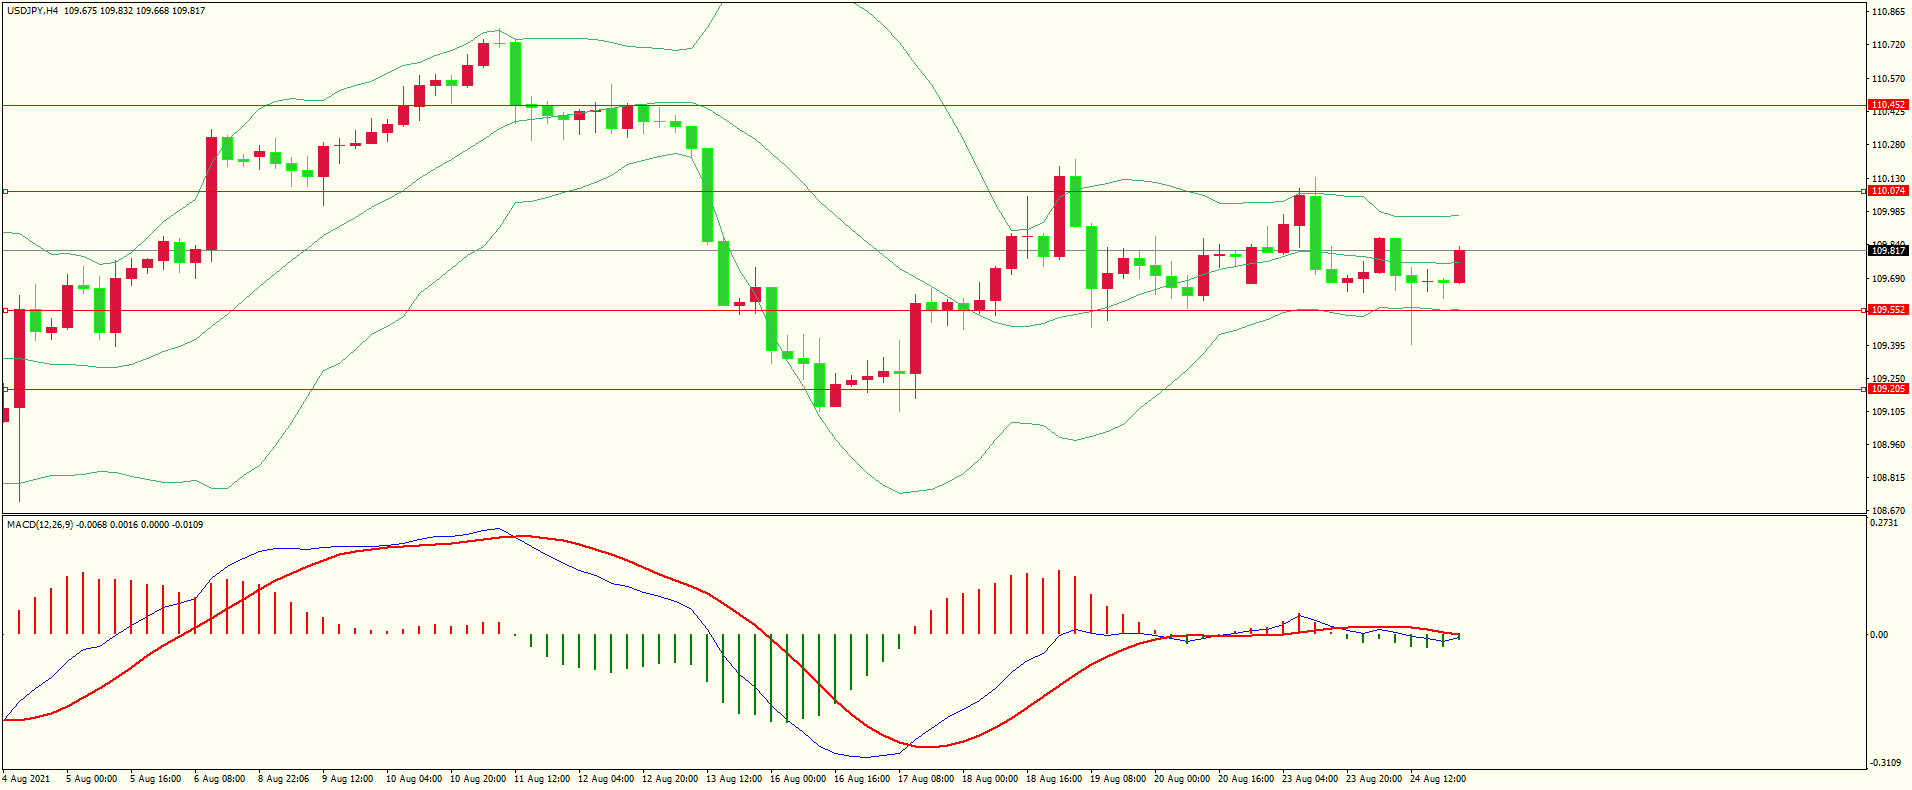This screenshot has width=1912, height=790.
Task: Click MACD scale value -0.3109
Action: [1886, 763]
